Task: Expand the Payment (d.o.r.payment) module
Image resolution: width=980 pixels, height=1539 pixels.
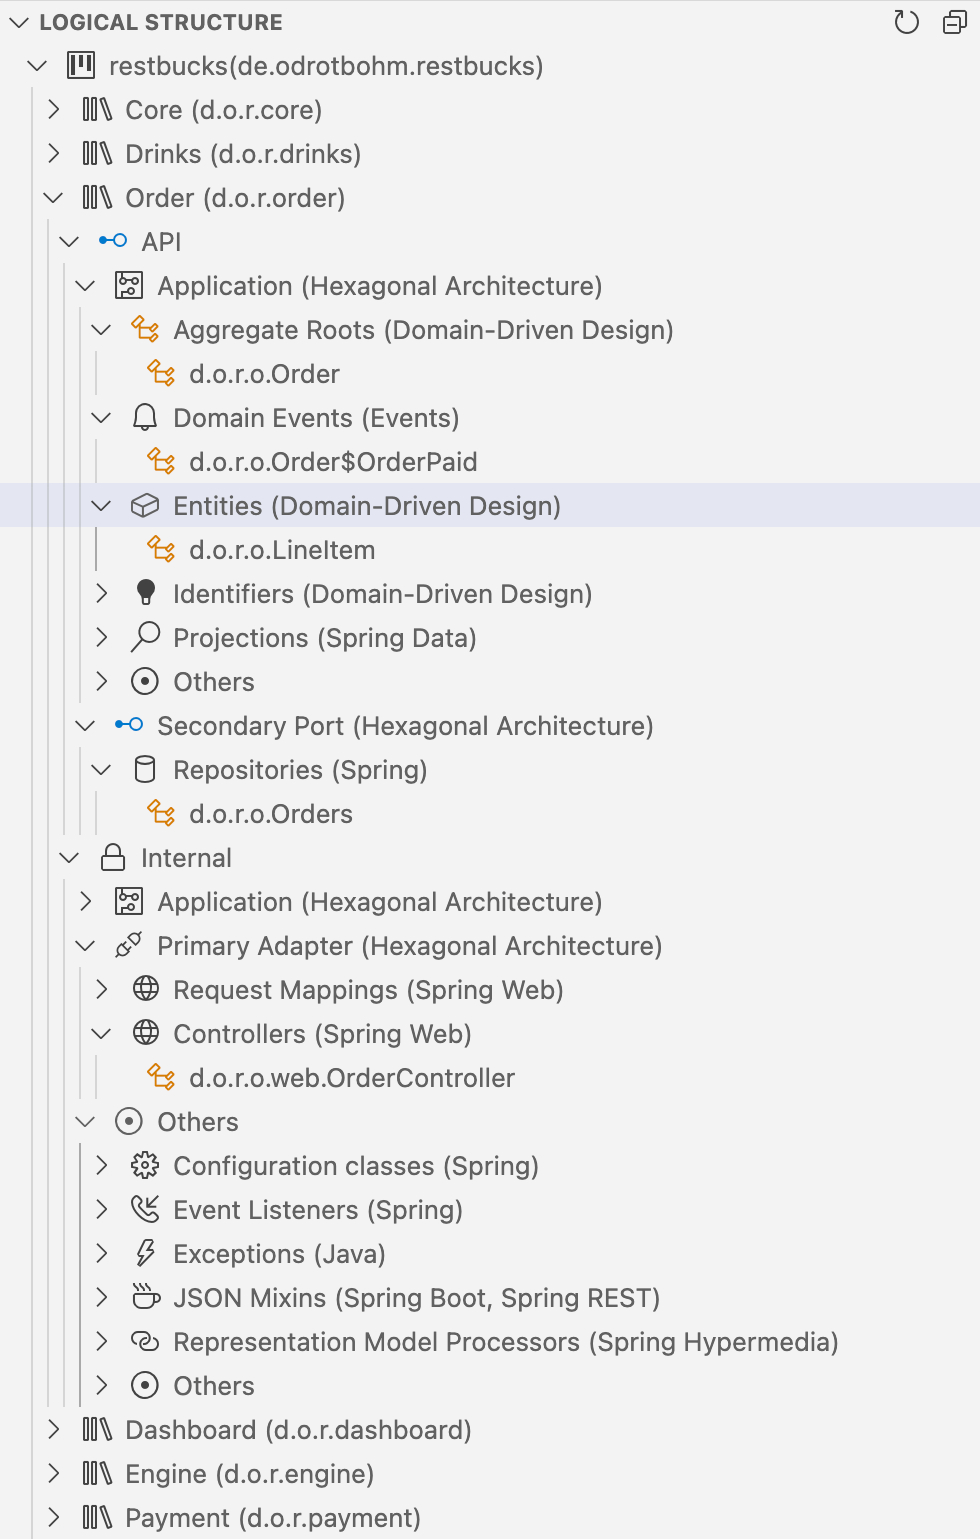Action: 54,1518
